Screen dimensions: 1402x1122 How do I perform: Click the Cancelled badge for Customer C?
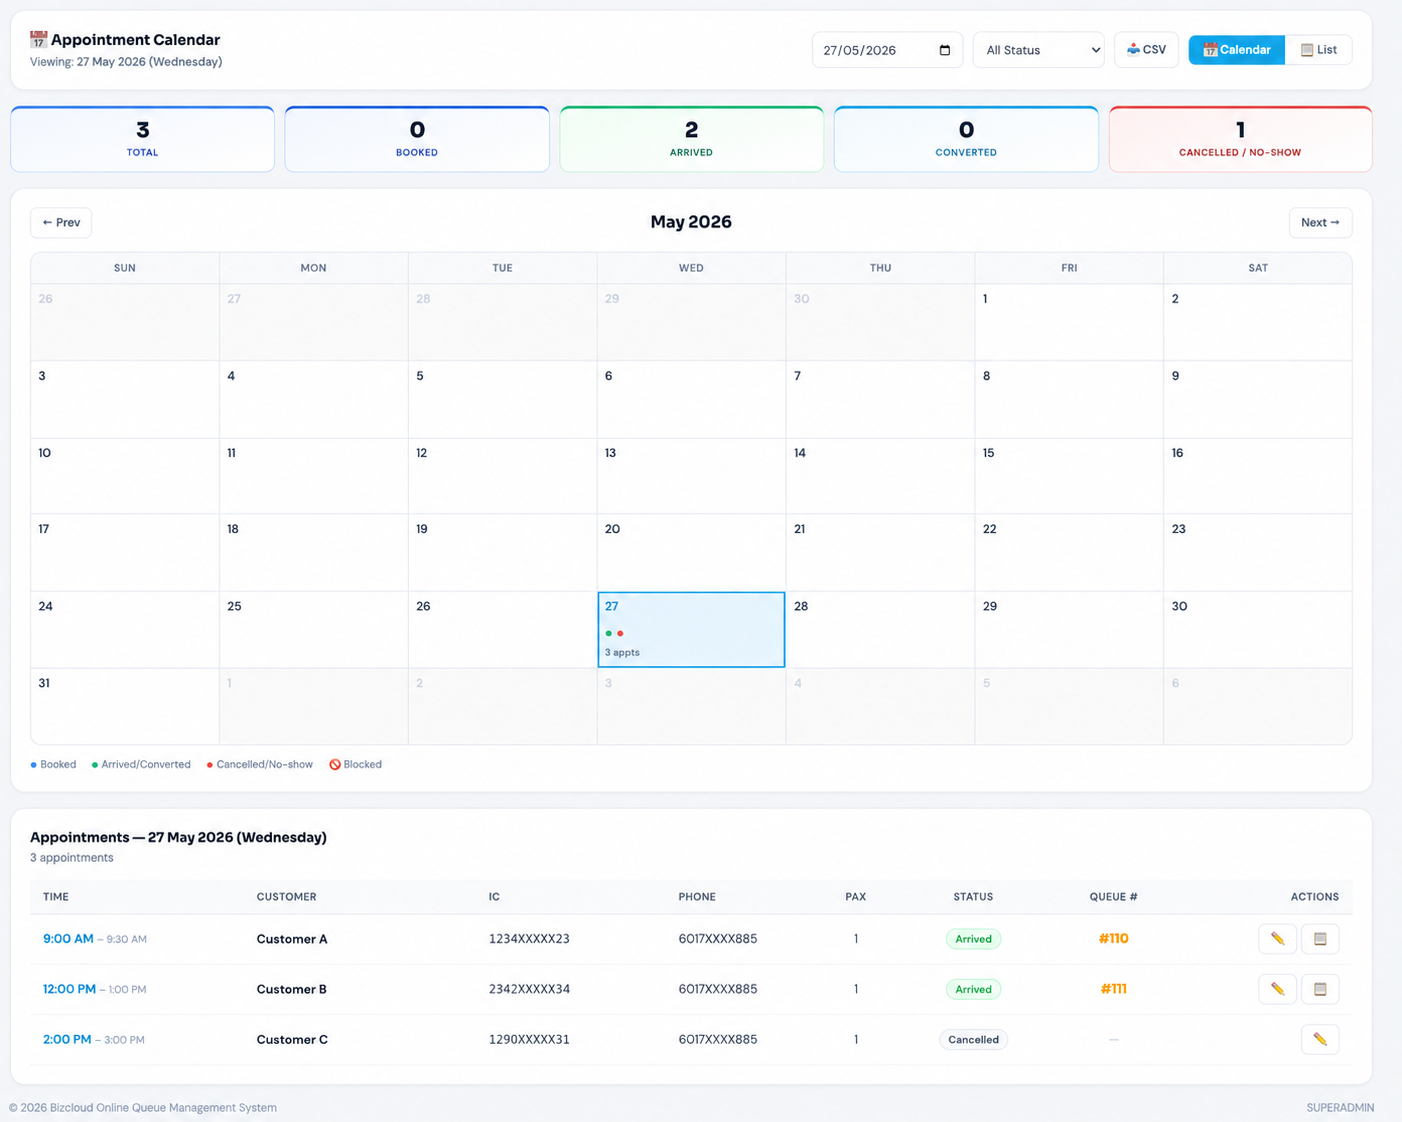[x=973, y=1040]
